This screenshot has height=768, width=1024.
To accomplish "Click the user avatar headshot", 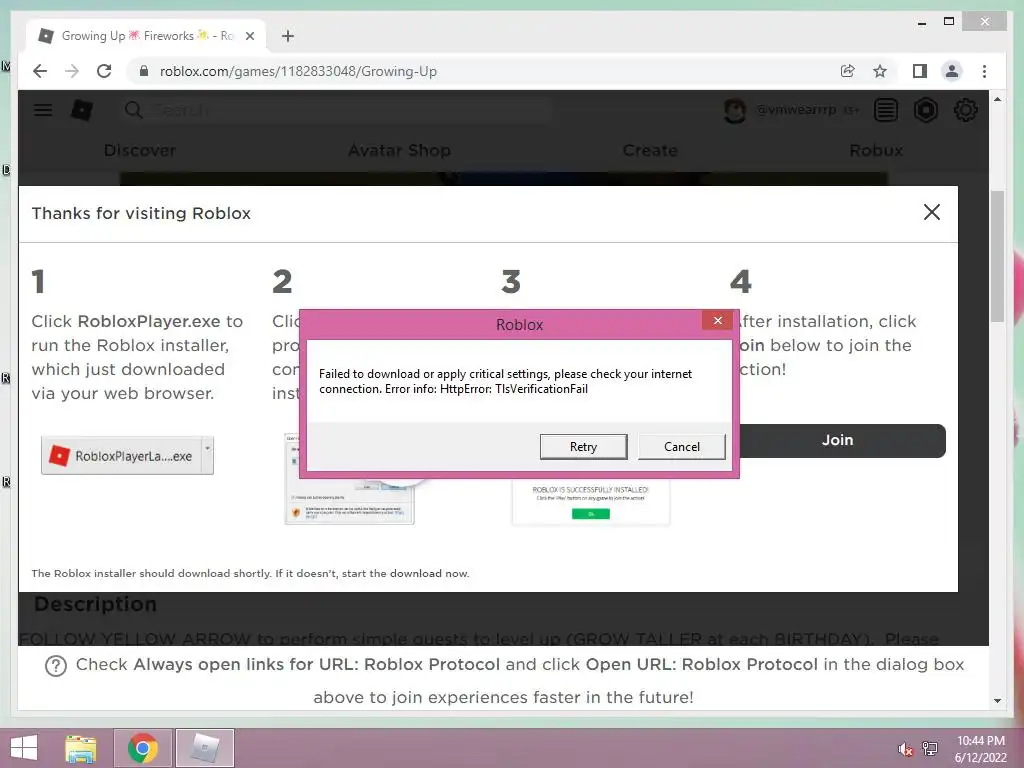I will (x=735, y=110).
